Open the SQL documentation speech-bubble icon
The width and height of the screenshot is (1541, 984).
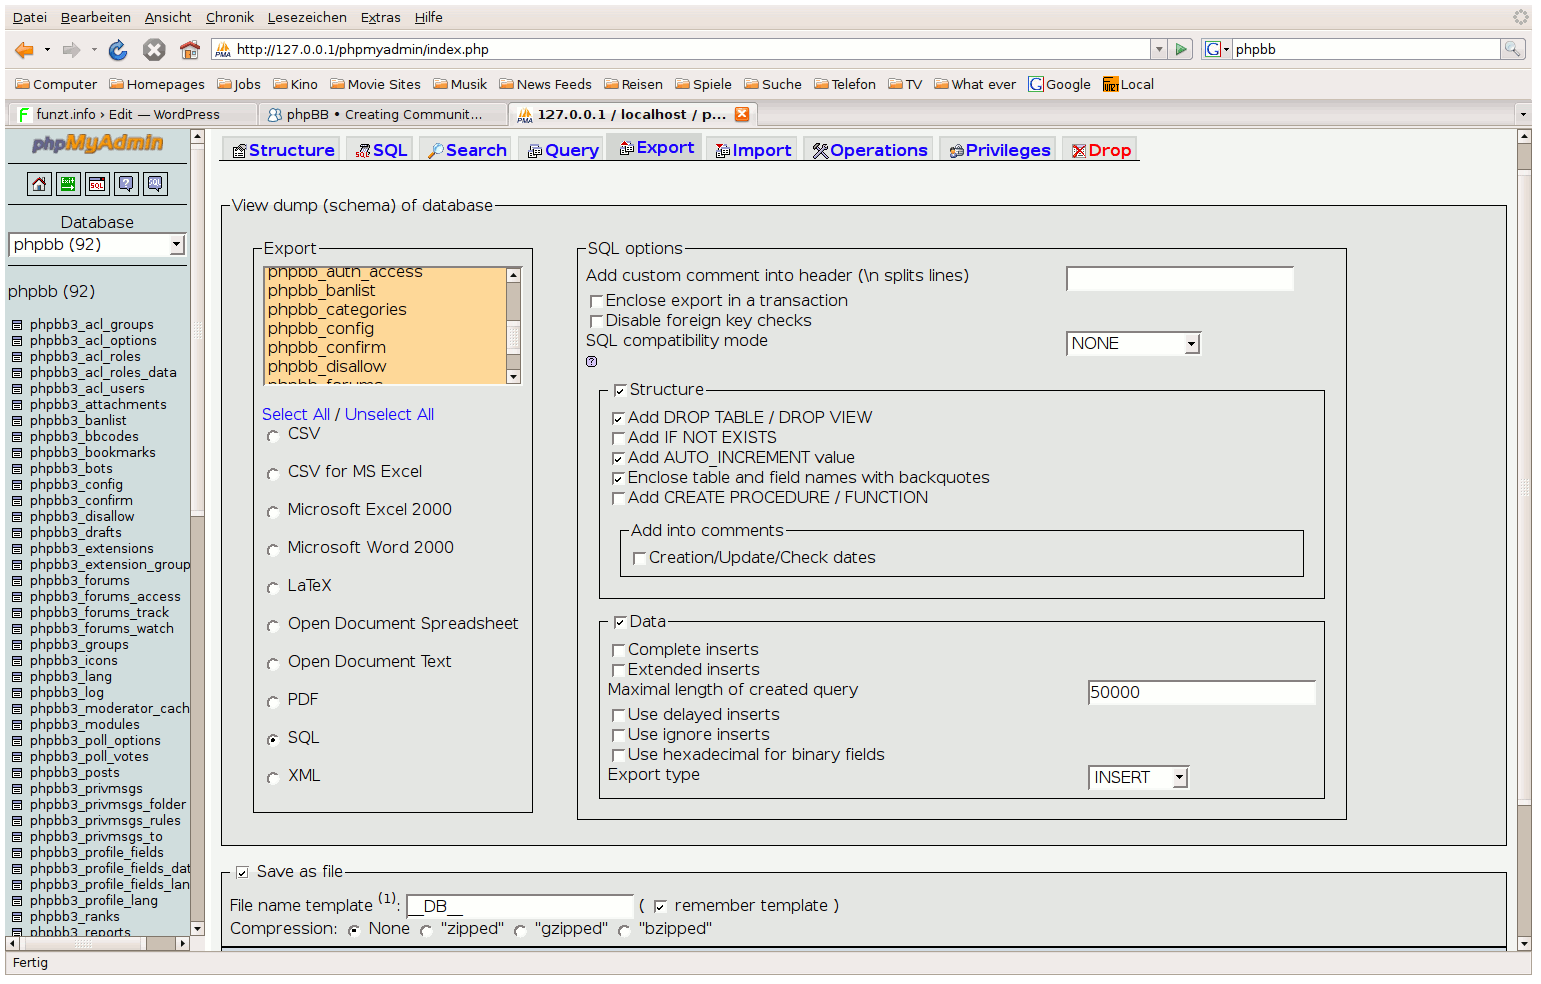[155, 184]
